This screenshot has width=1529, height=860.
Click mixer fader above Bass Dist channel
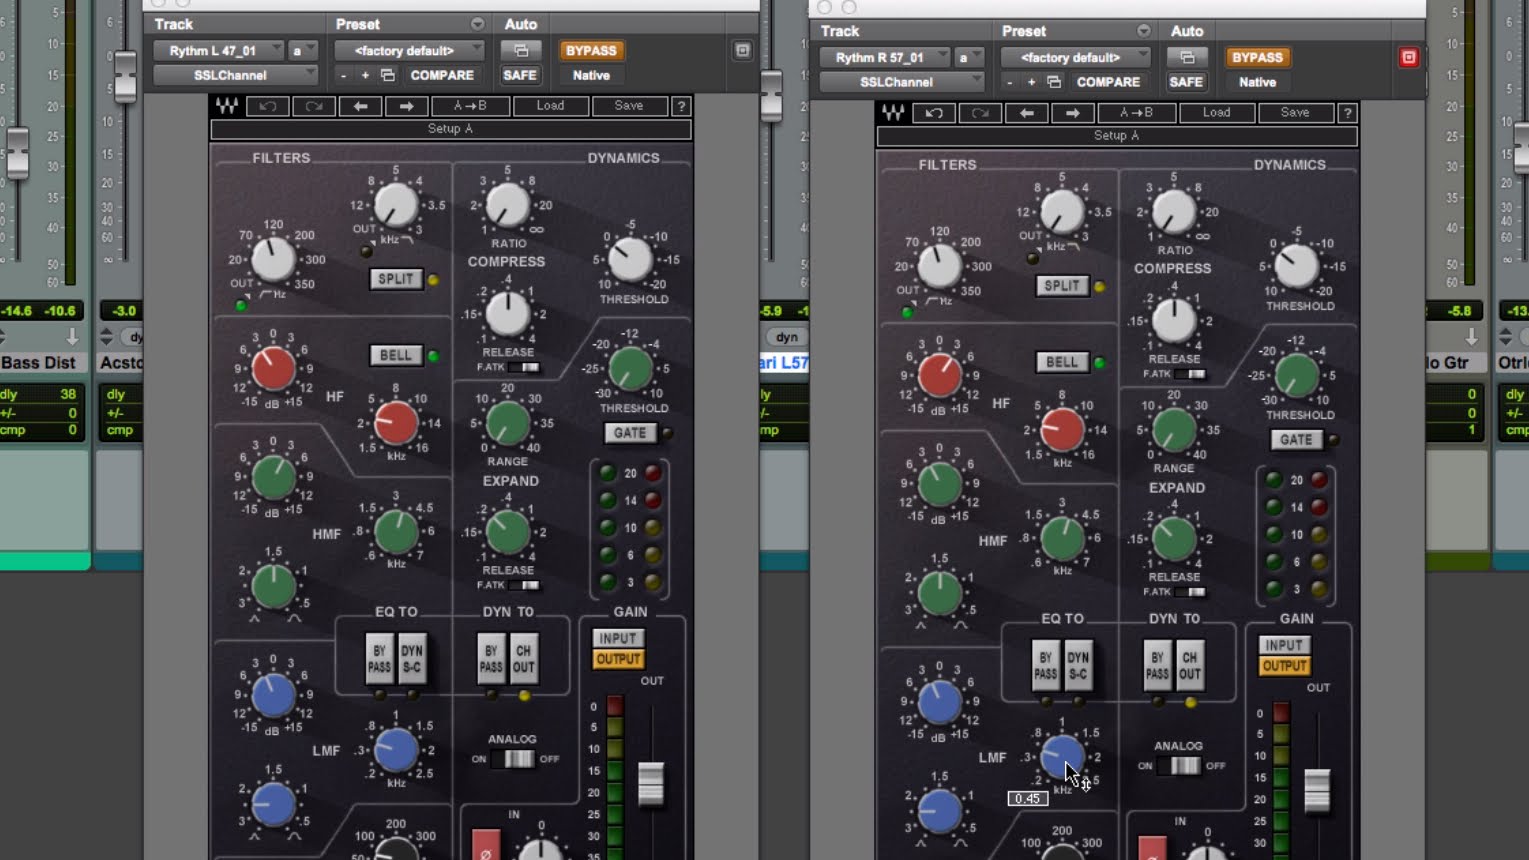(x=17, y=153)
